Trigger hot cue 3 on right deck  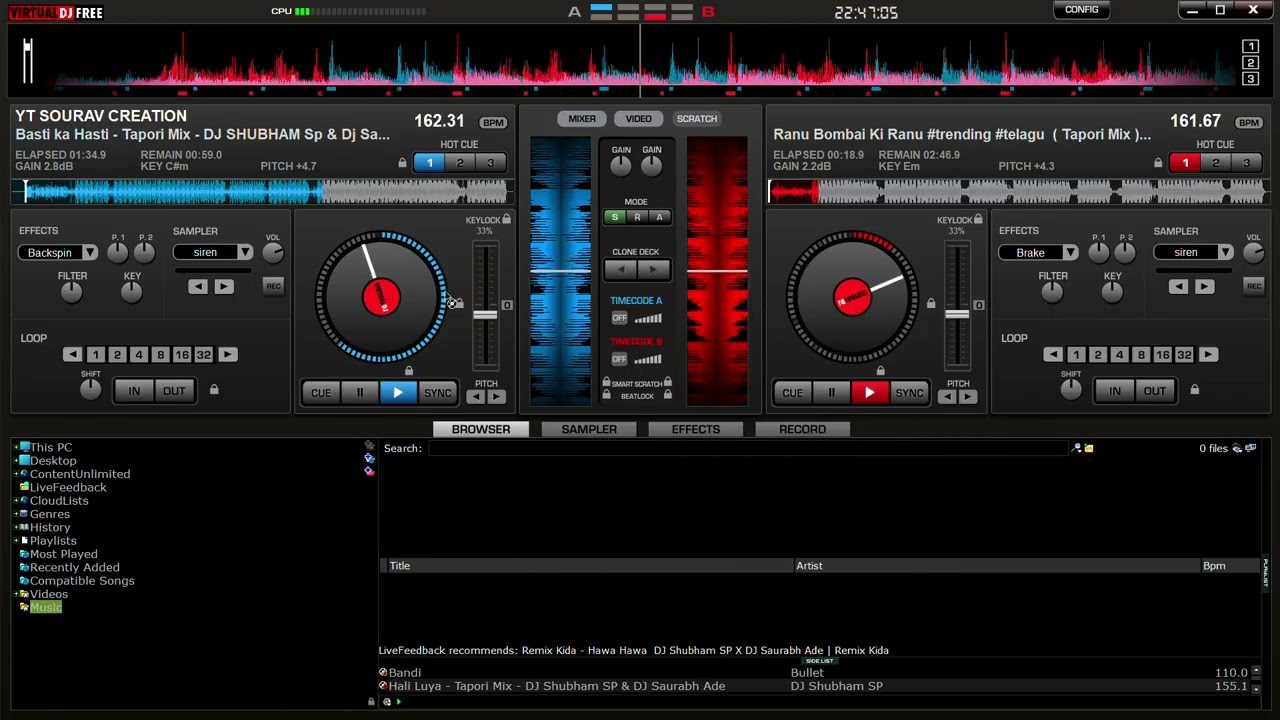pos(1246,163)
